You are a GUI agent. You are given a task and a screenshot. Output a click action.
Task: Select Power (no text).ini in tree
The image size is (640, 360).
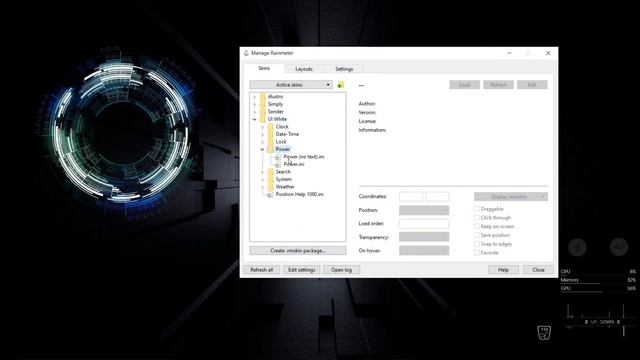304,157
